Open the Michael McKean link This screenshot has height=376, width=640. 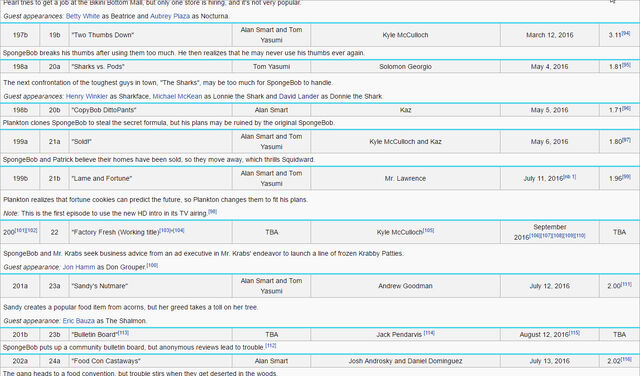pyautogui.click(x=177, y=96)
